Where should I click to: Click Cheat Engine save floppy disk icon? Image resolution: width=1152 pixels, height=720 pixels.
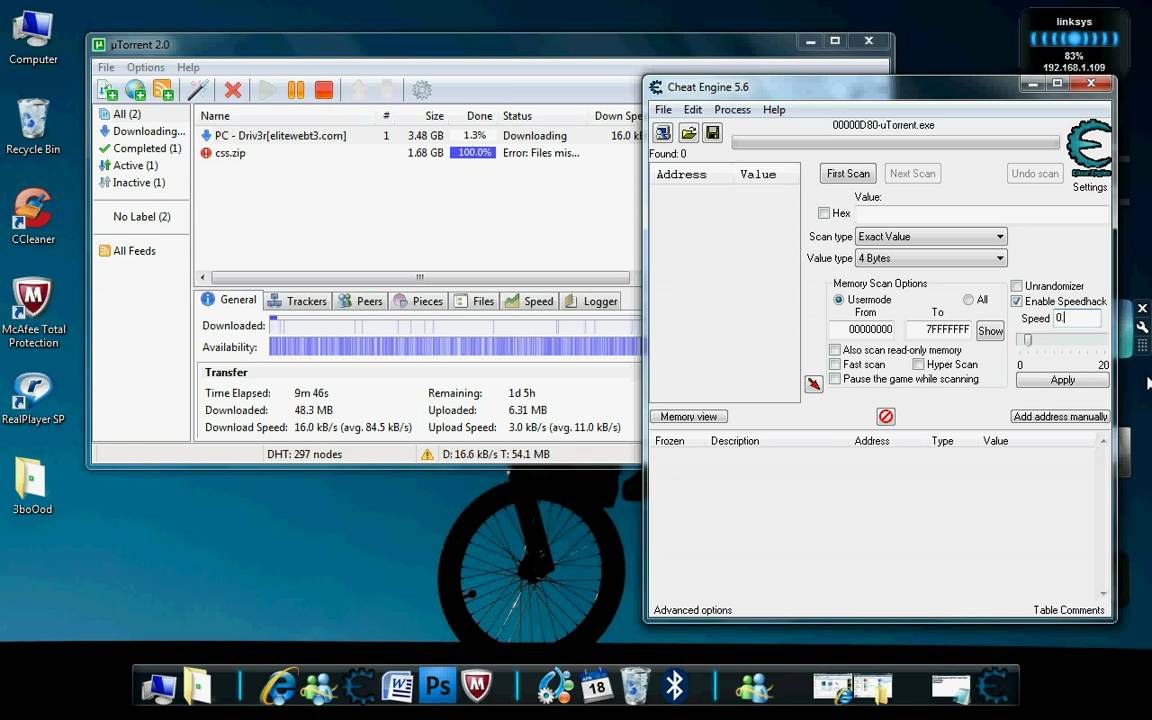click(712, 133)
